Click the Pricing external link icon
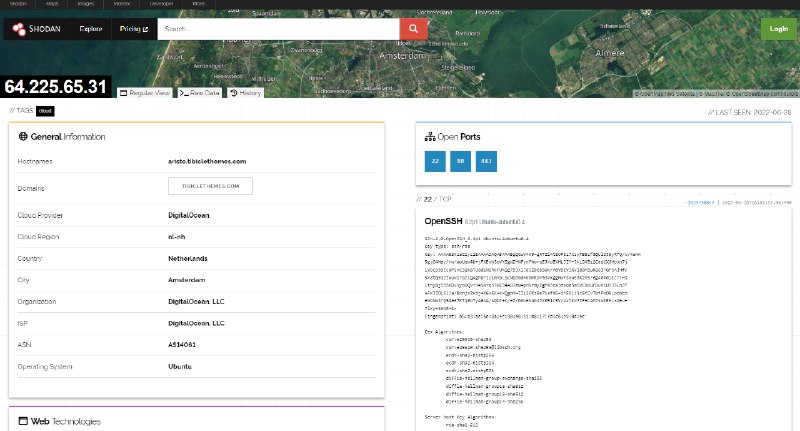This screenshot has width=800, height=431. coord(145,29)
